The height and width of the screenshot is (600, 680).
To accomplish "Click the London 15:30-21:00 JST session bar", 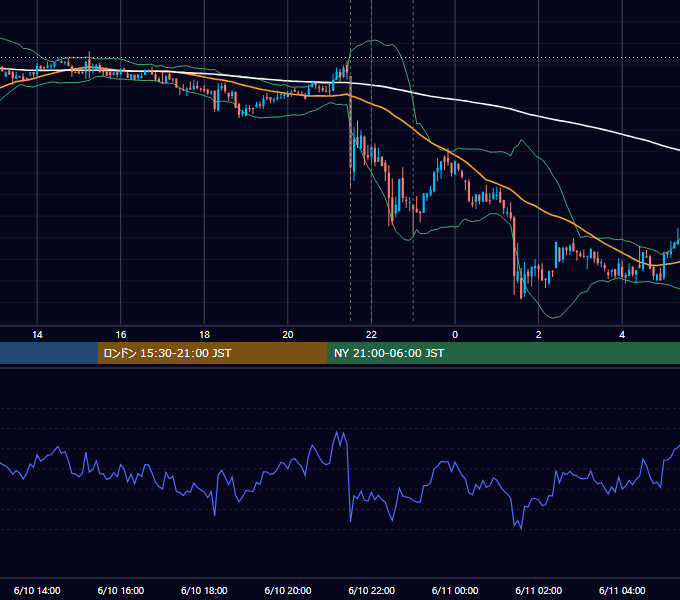I will click(x=212, y=353).
